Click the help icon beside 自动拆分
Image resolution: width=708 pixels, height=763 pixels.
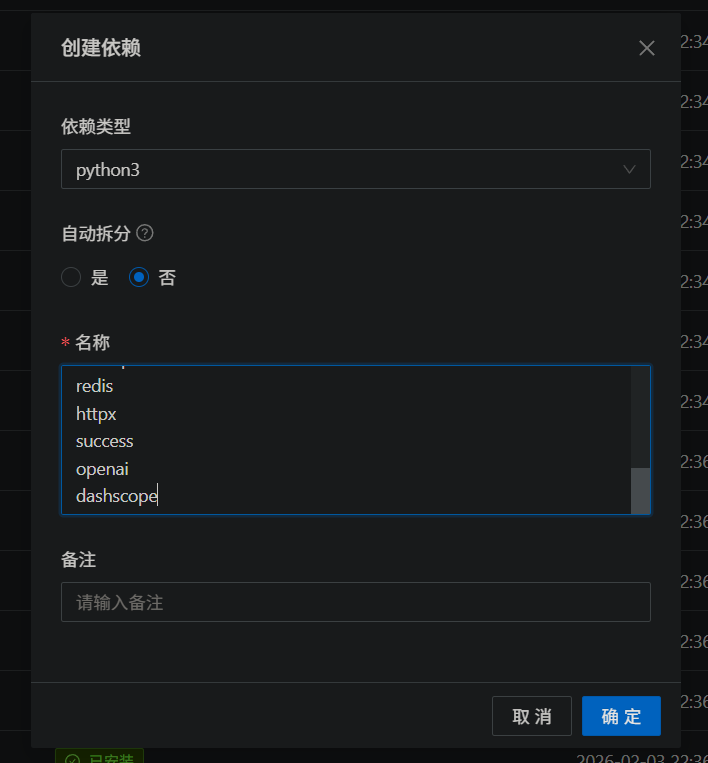pyautogui.click(x=145, y=233)
